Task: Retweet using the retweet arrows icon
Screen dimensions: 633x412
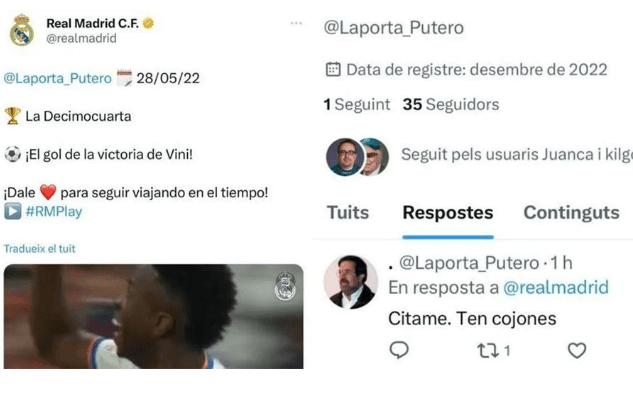Action: click(488, 350)
